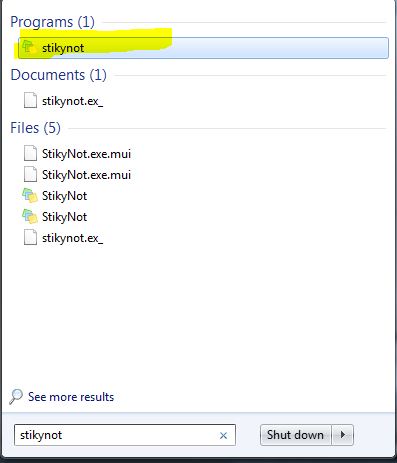Image resolution: width=397 pixels, height=463 pixels.
Task: Click the stikynot.ex_ file icon under Files
Action: click(30, 238)
